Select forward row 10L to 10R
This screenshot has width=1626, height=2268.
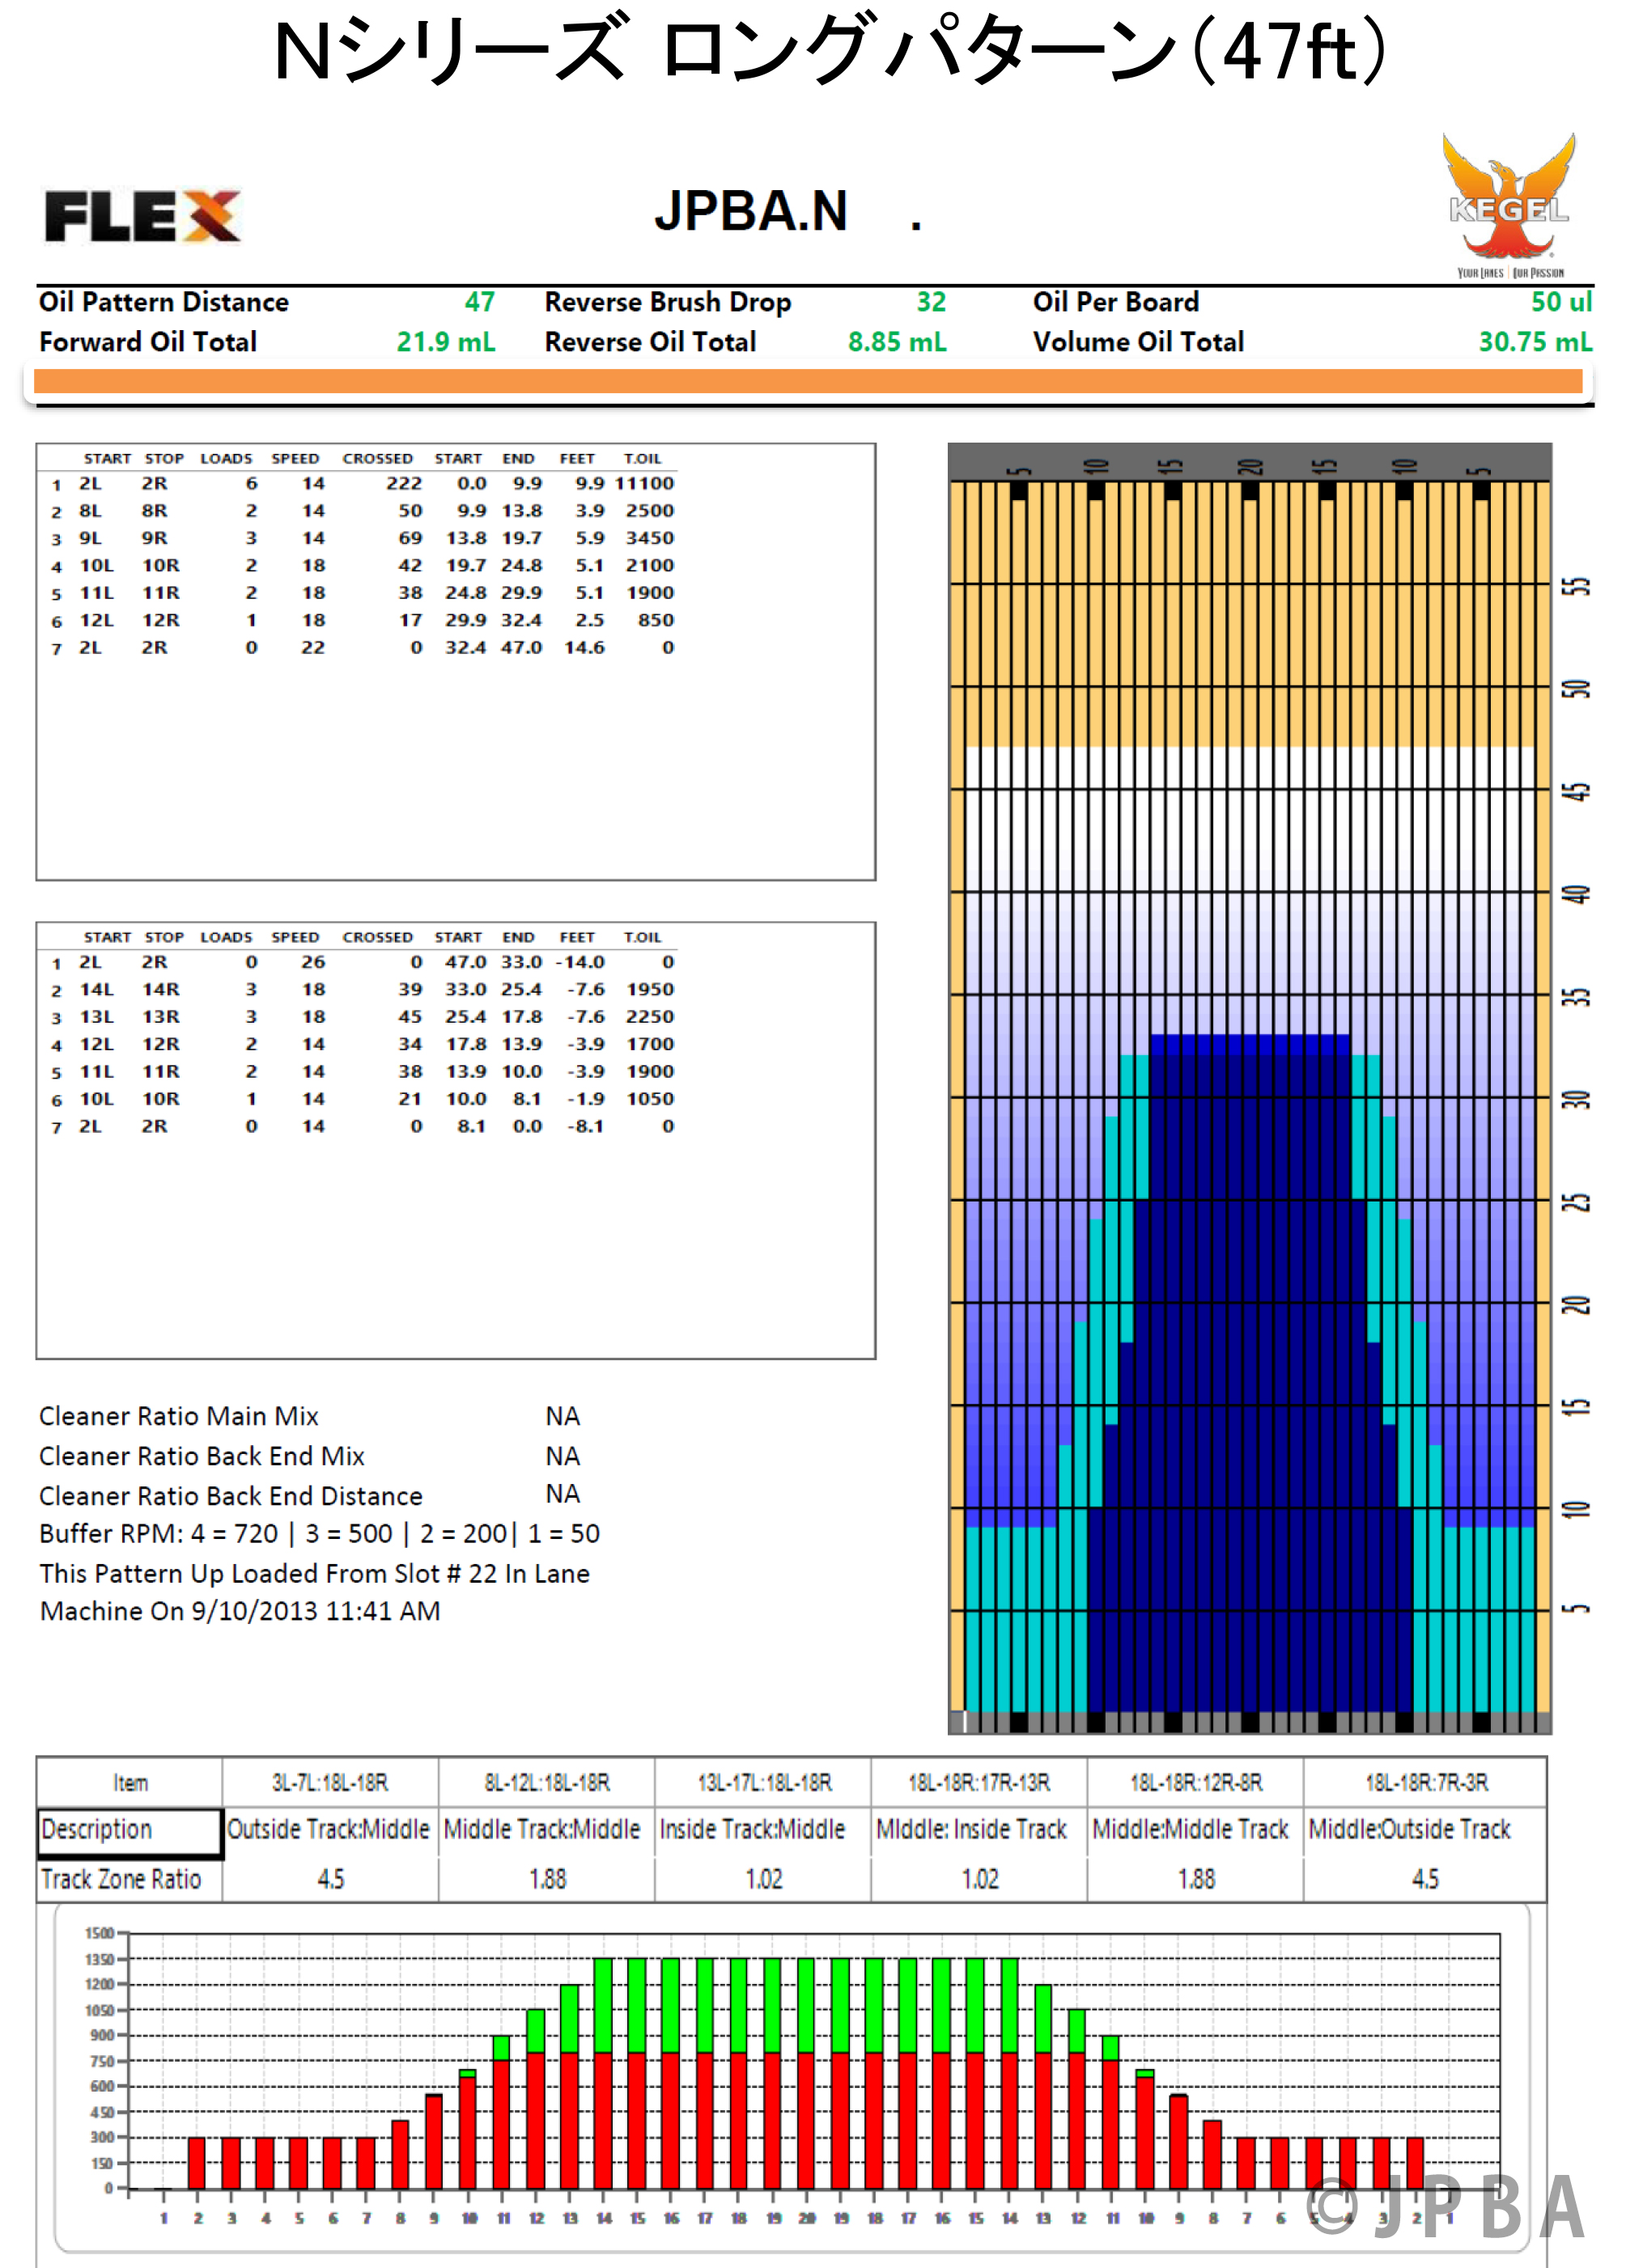[x=362, y=565]
